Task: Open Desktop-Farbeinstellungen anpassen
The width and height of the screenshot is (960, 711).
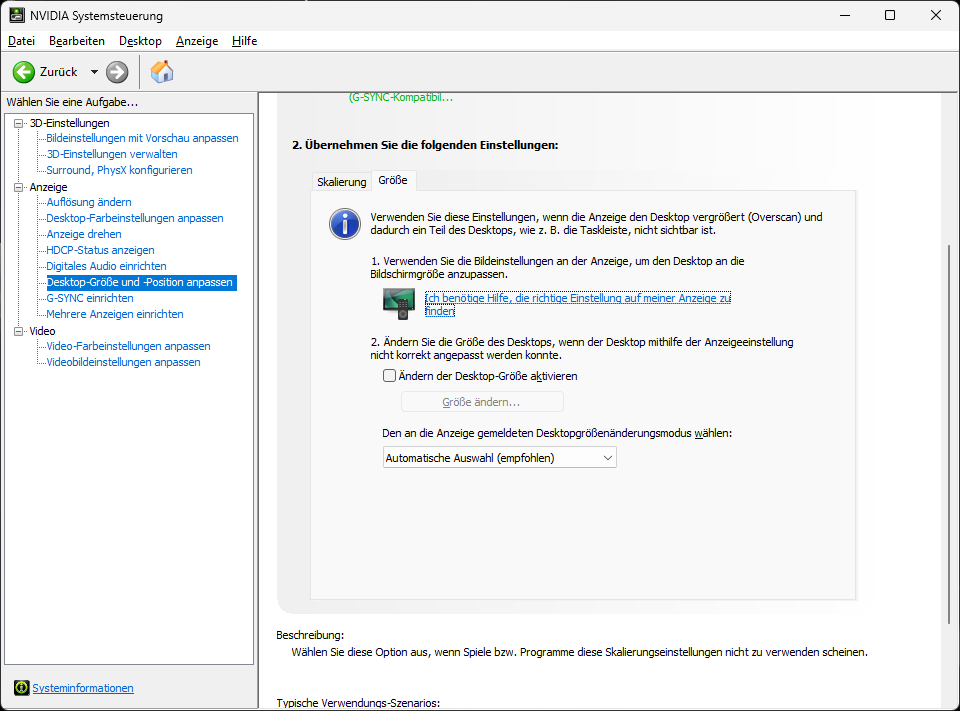Action: tap(135, 218)
